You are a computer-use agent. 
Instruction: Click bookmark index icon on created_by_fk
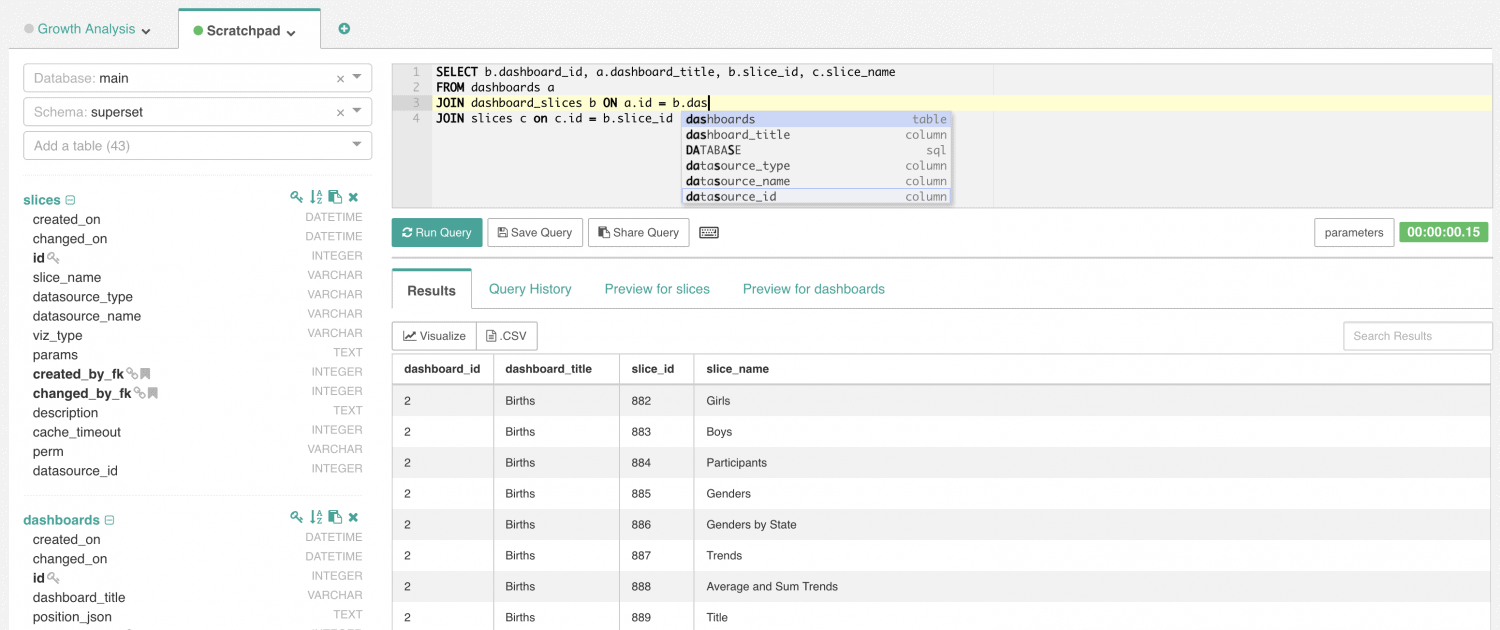click(x=145, y=374)
